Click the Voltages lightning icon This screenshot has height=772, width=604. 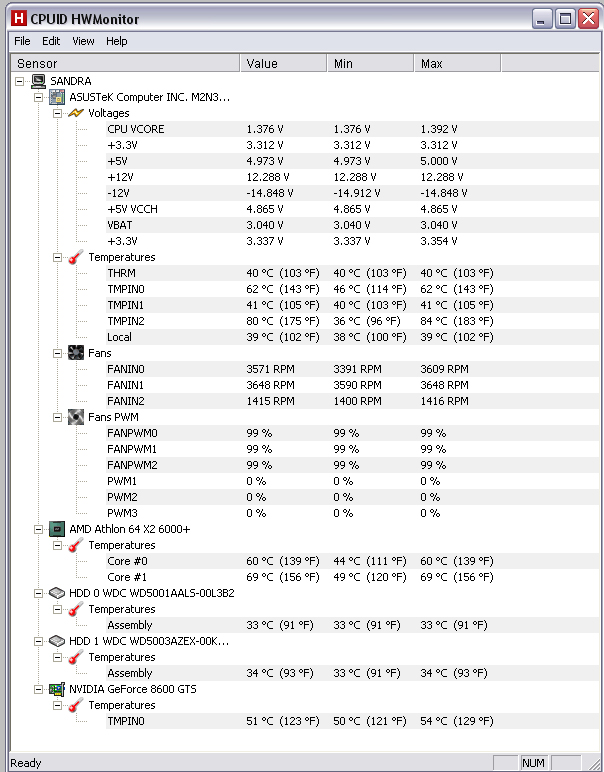click(x=76, y=113)
